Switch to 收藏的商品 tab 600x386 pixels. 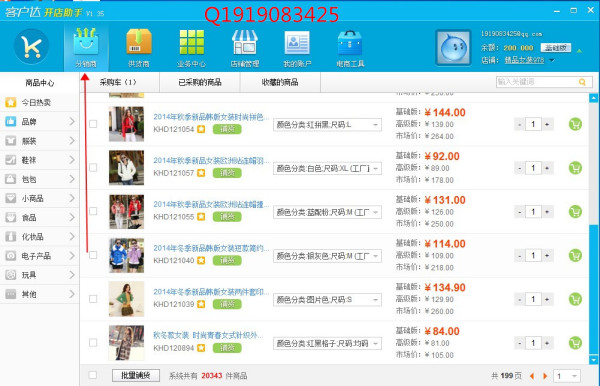click(x=280, y=82)
